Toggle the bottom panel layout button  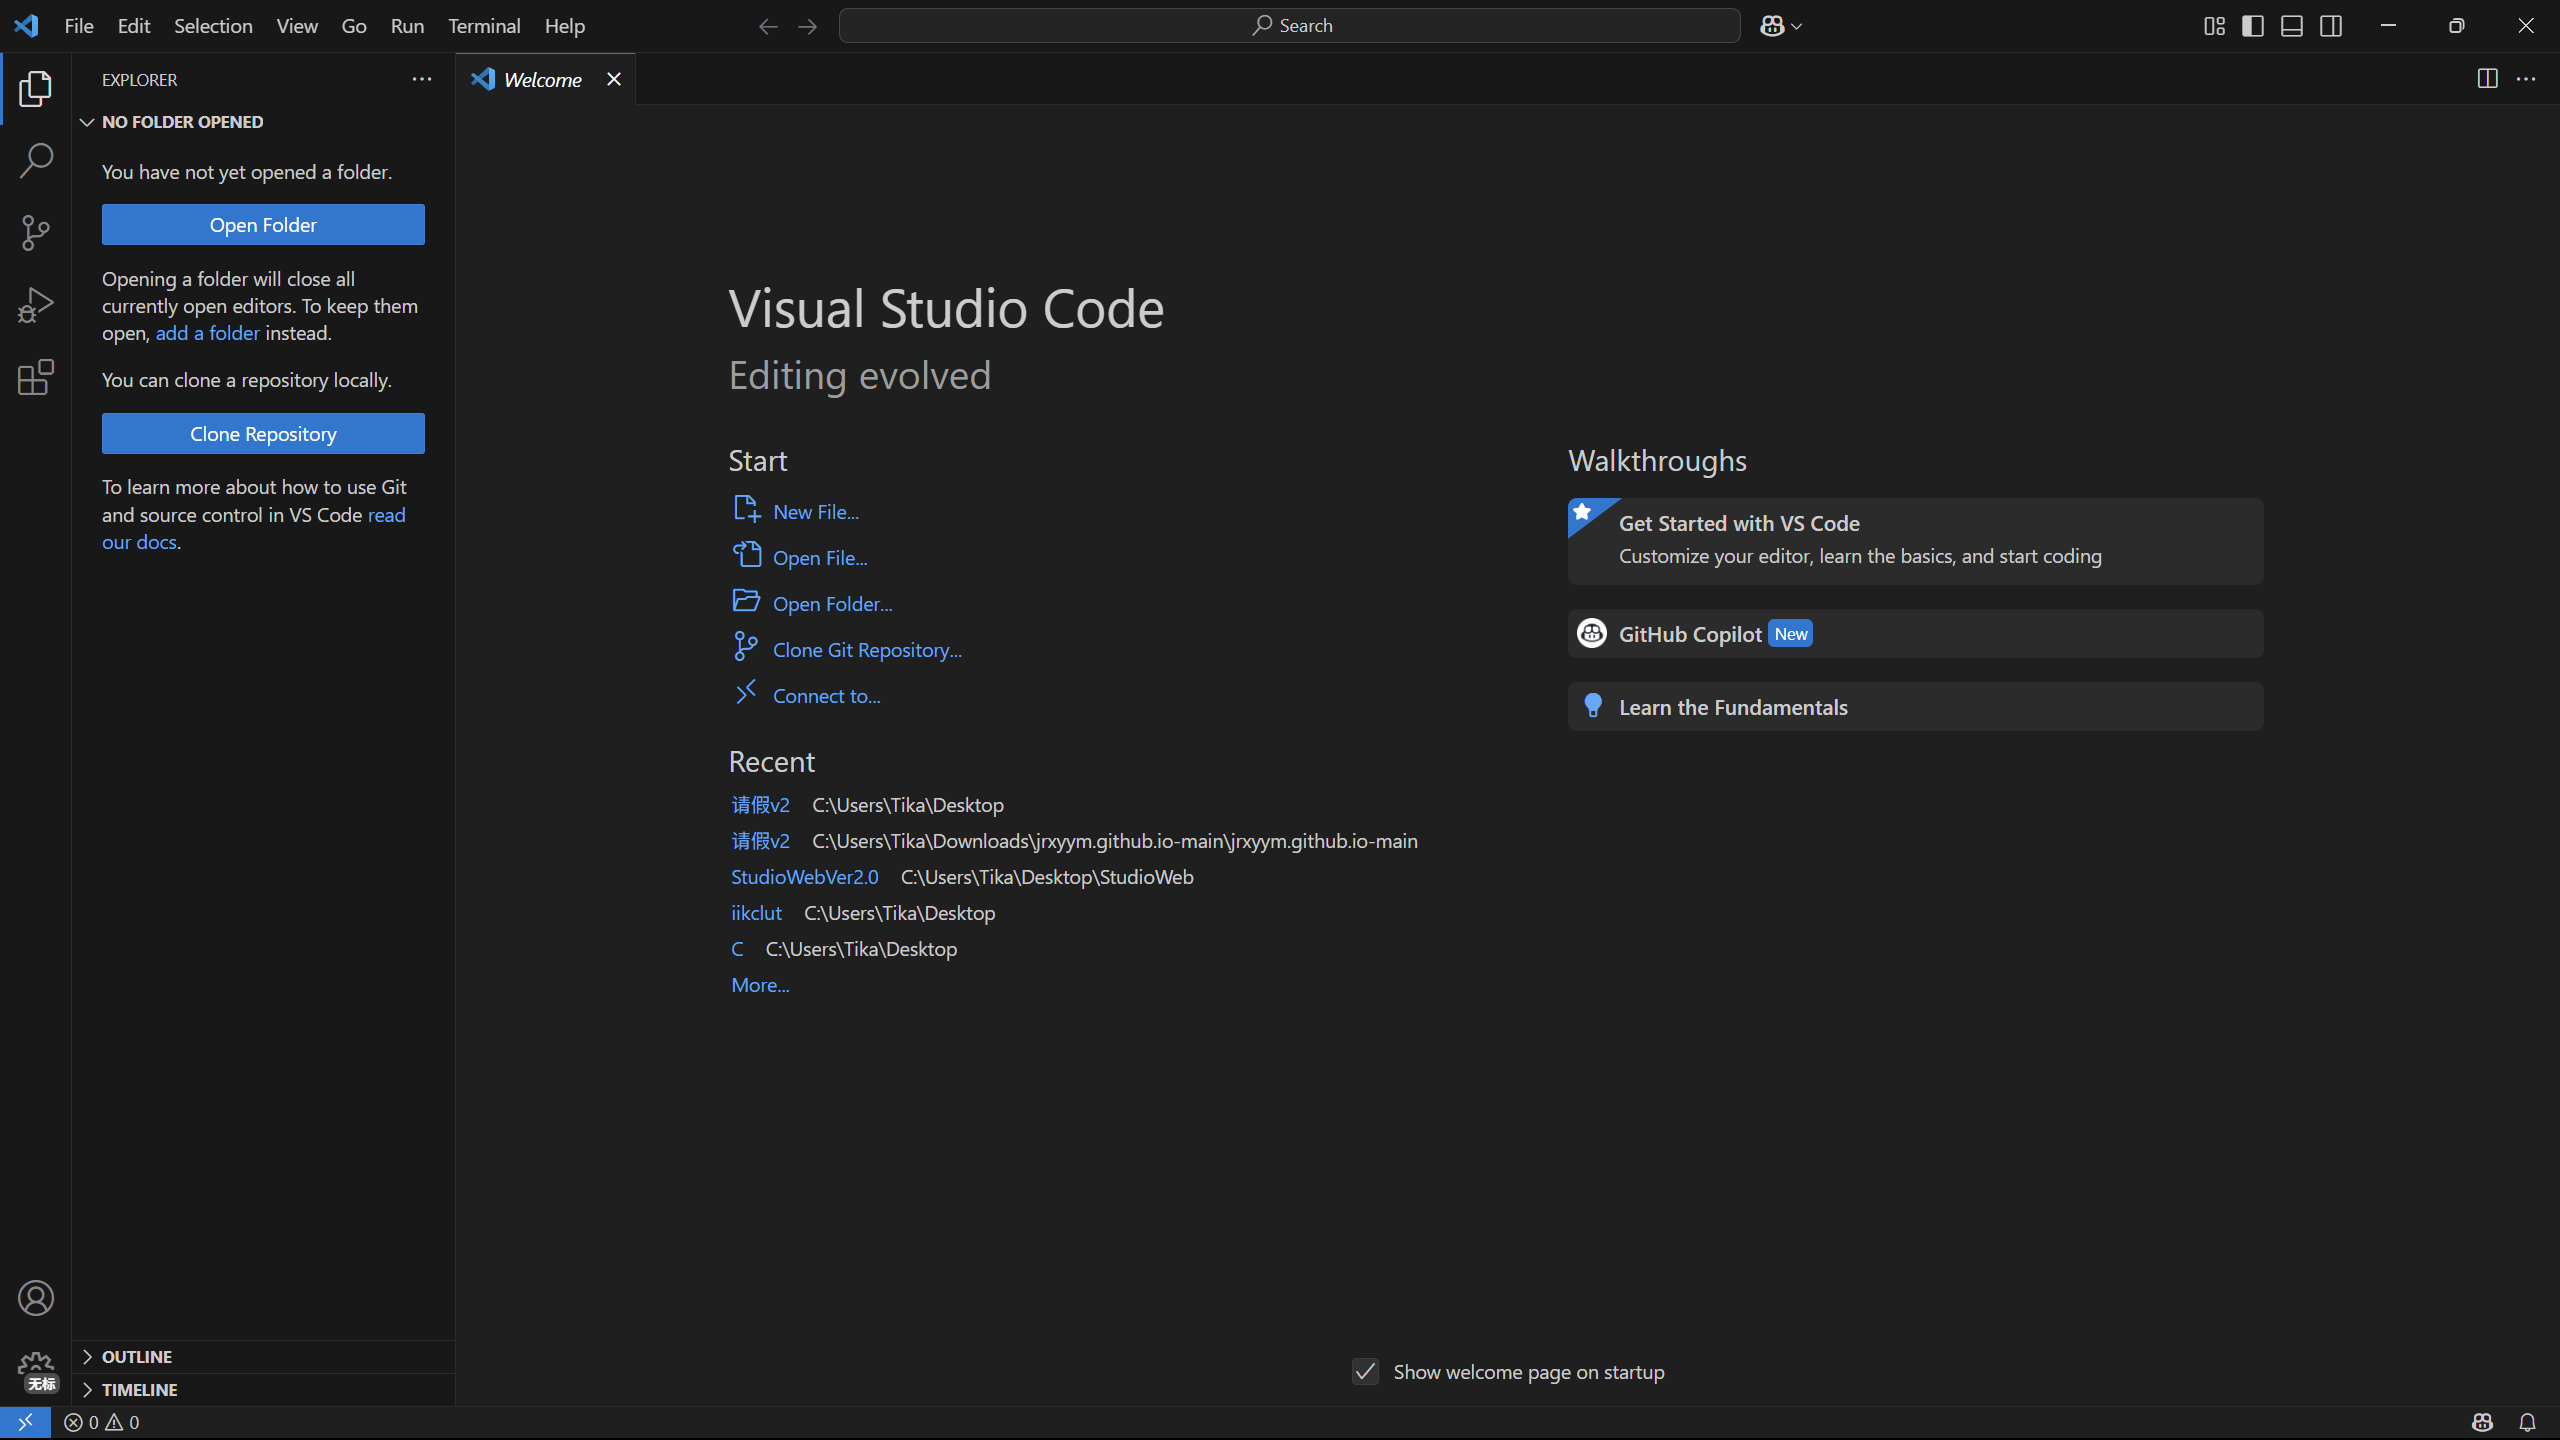coord(2292,26)
